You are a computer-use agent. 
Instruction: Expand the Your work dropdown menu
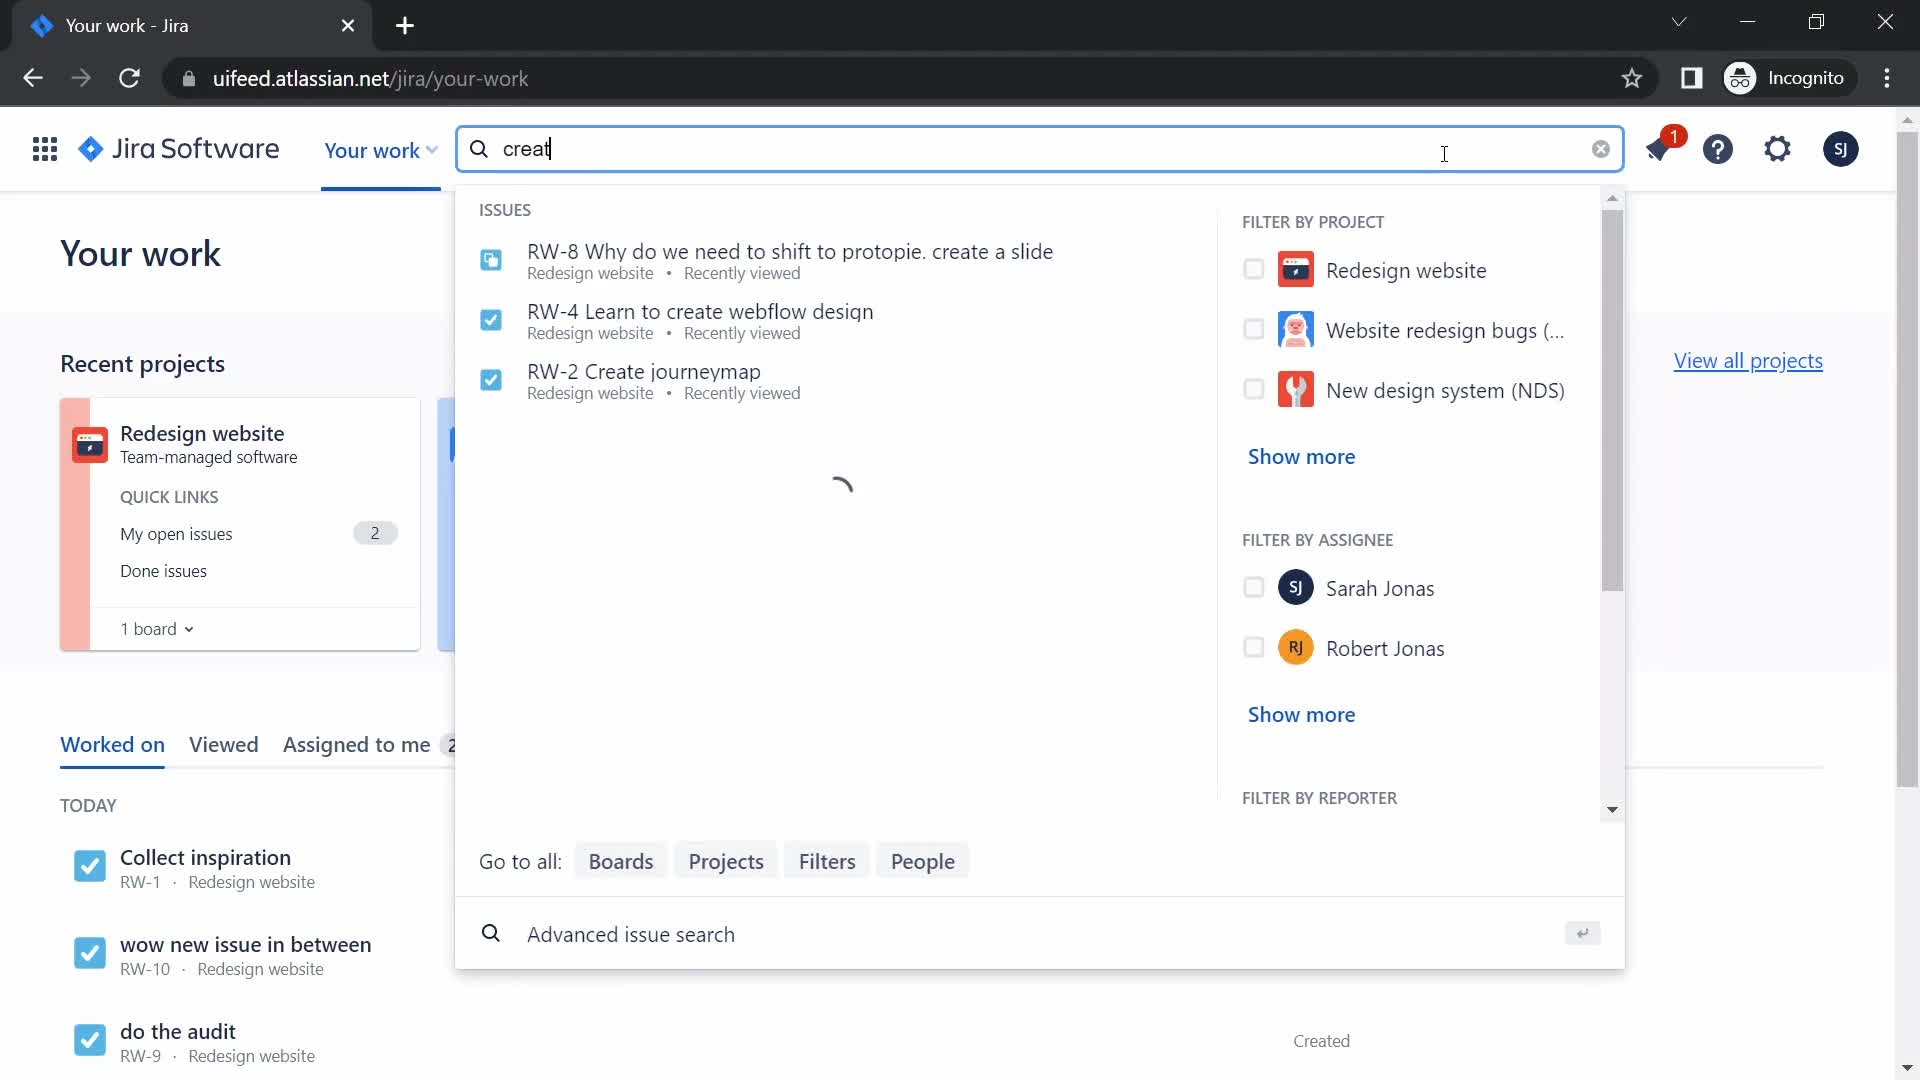tap(381, 151)
